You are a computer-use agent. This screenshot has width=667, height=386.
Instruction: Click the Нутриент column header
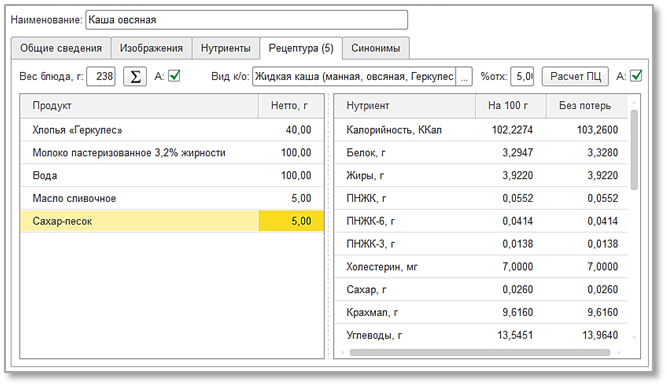point(405,106)
